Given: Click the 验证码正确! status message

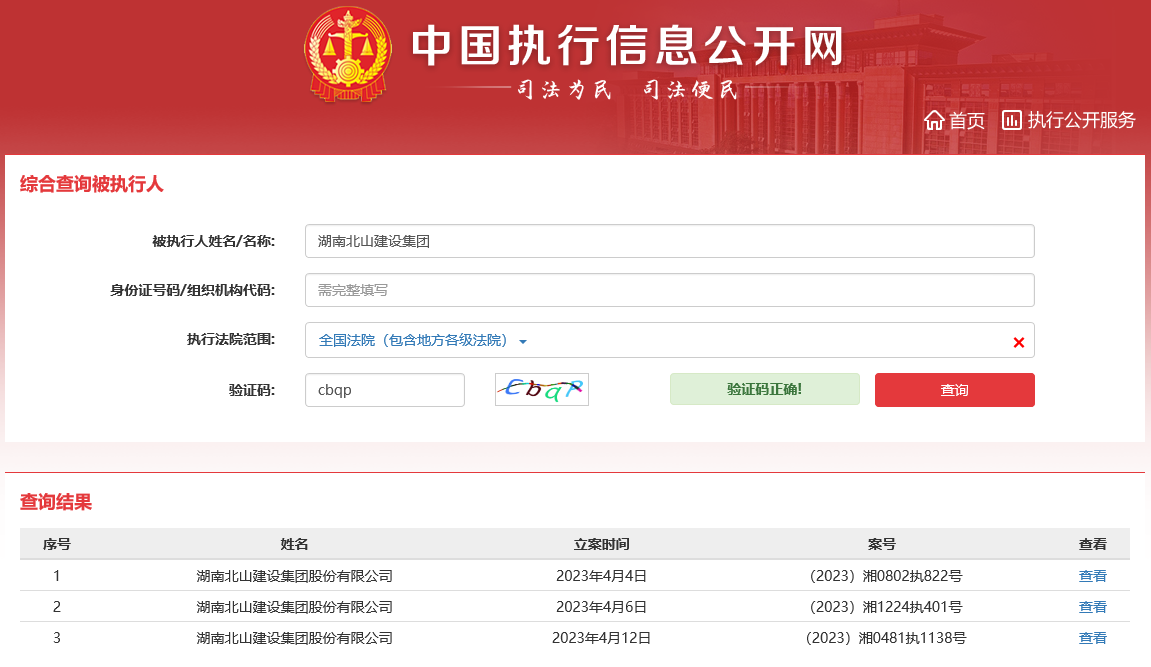Looking at the screenshot, I should click(764, 389).
